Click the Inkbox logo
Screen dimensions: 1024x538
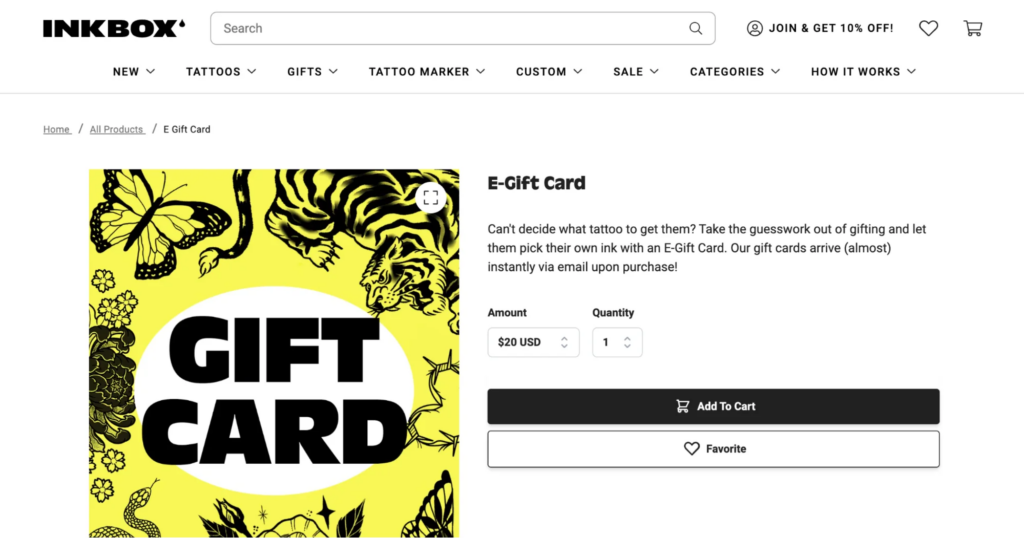[114, 28]
